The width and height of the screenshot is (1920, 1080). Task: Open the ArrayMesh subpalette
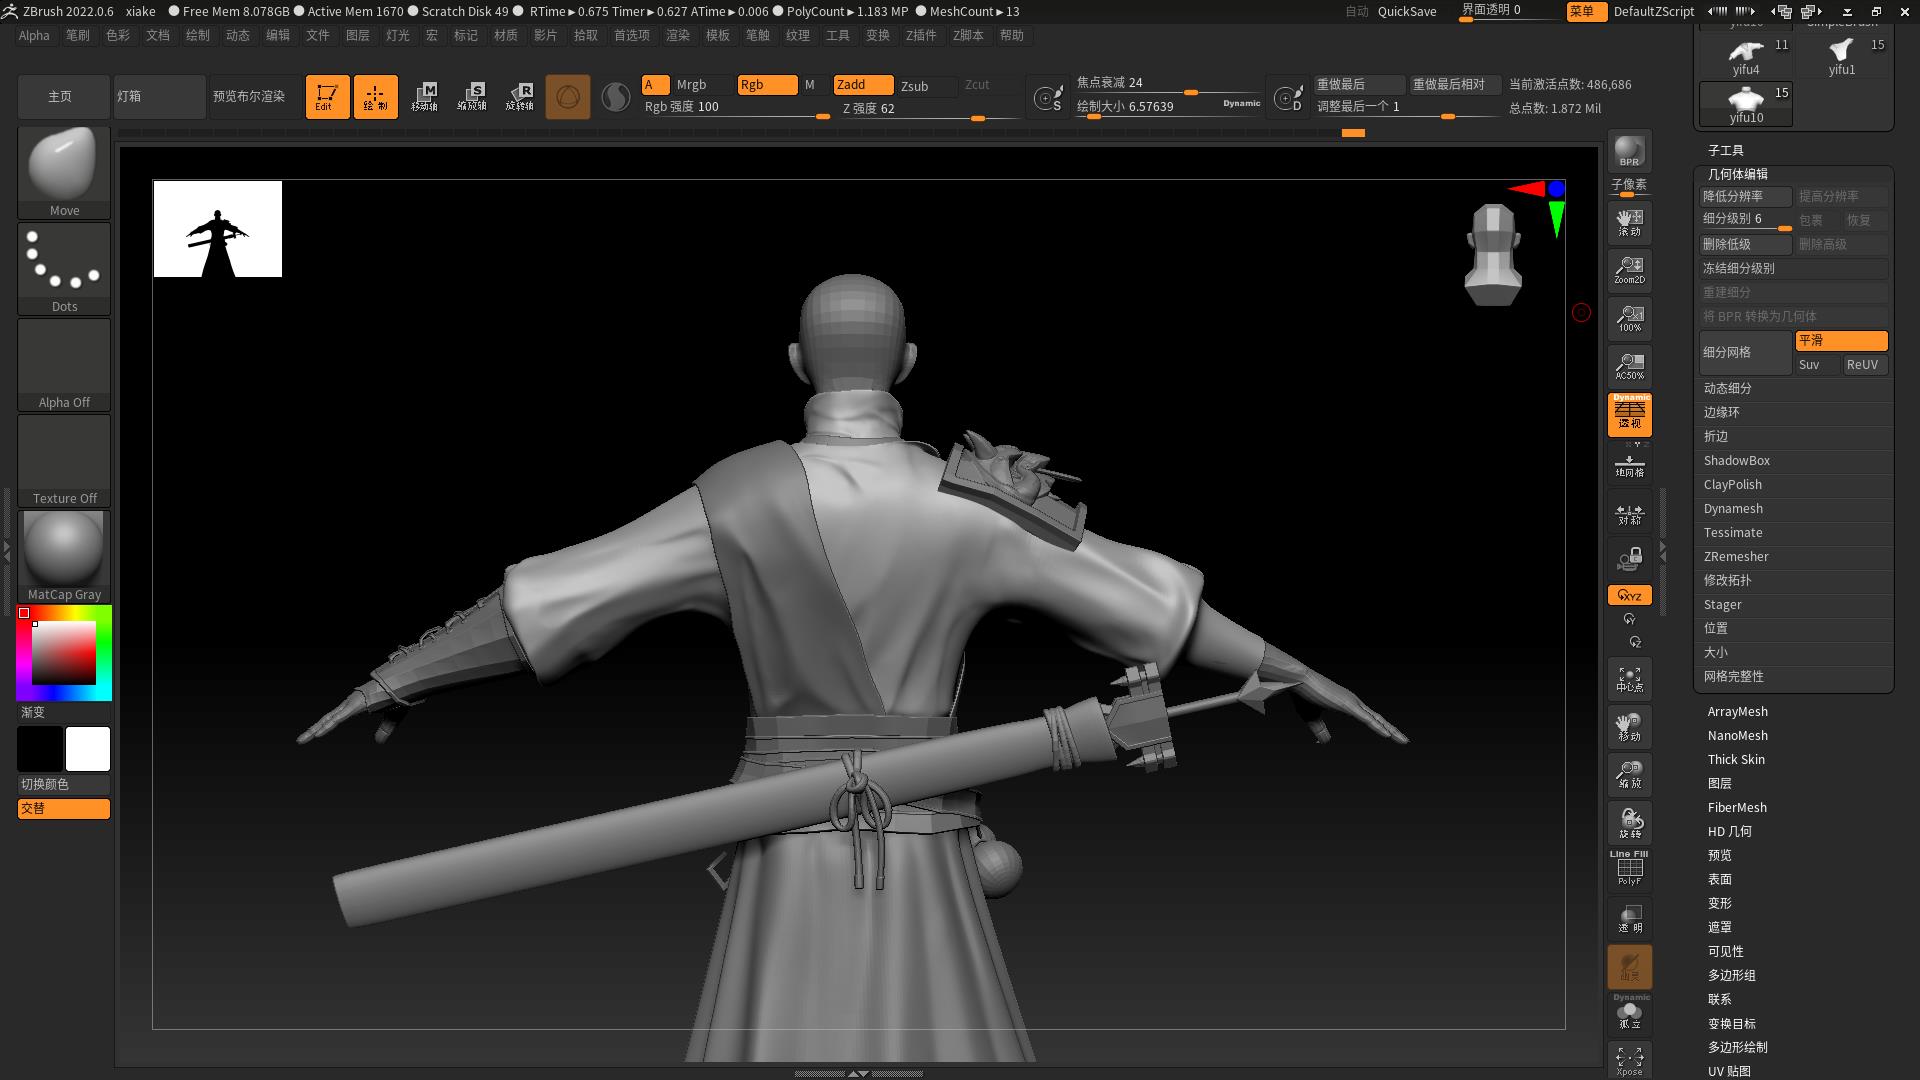point(1737,711)
